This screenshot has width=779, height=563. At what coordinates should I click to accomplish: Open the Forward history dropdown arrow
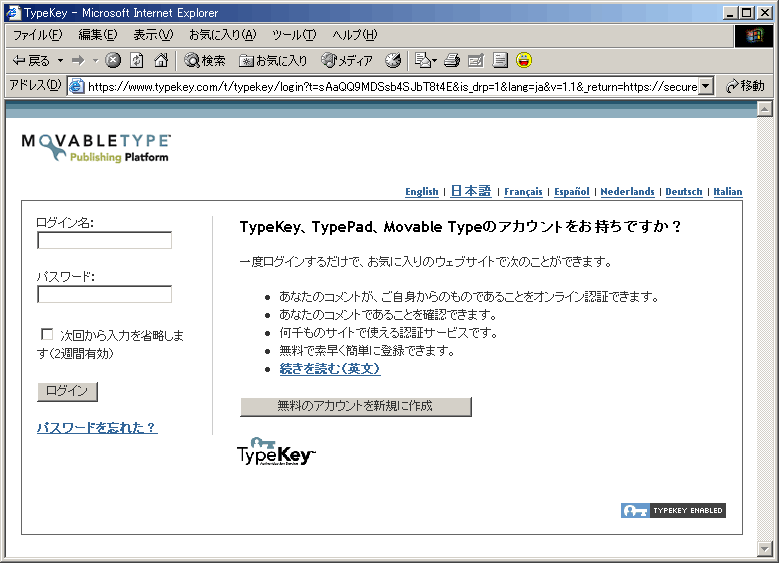[x=95, y=61]
